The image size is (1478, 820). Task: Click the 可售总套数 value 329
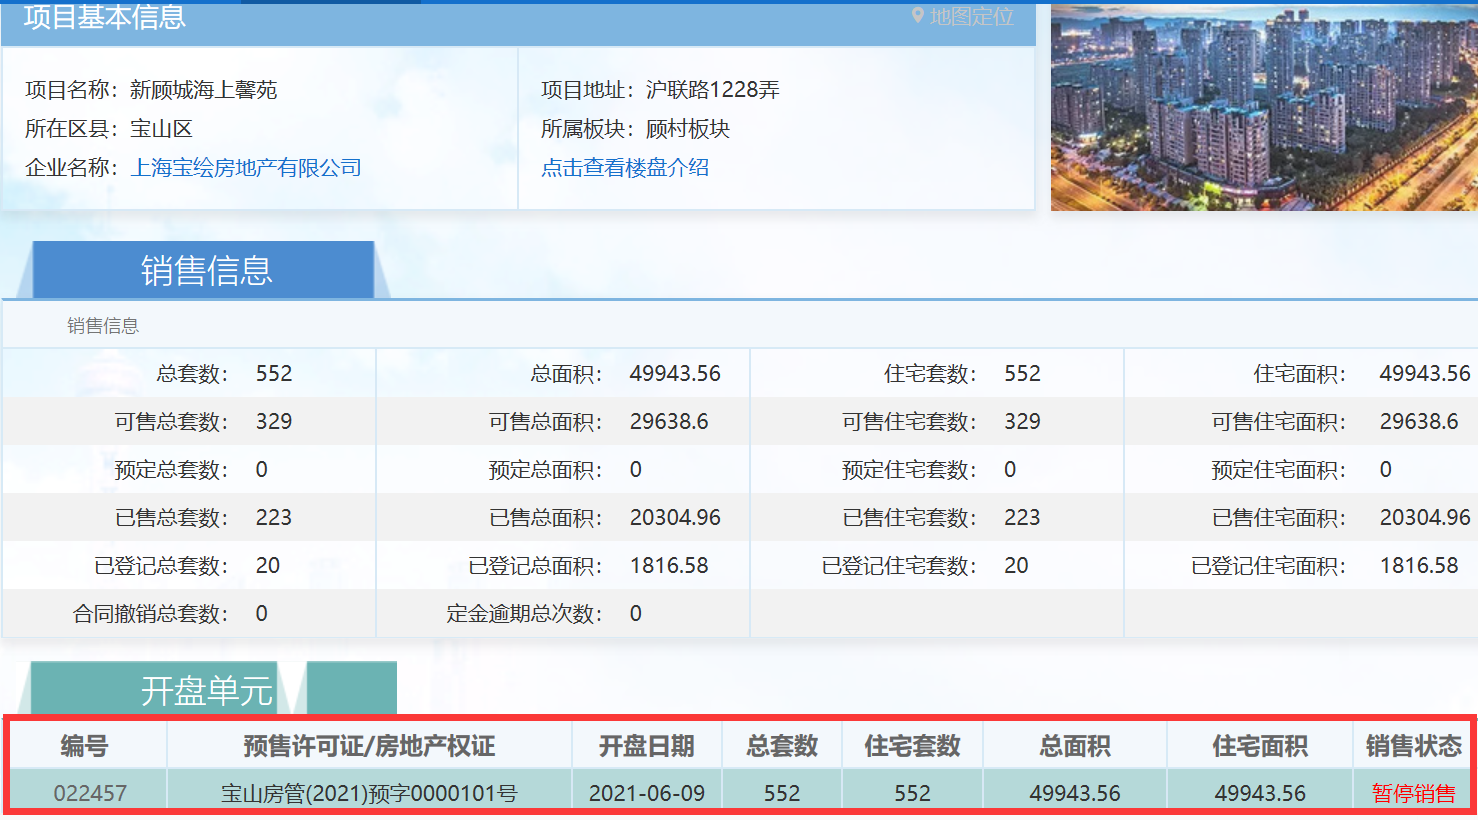pyautogui.click(x=274, y=422)
